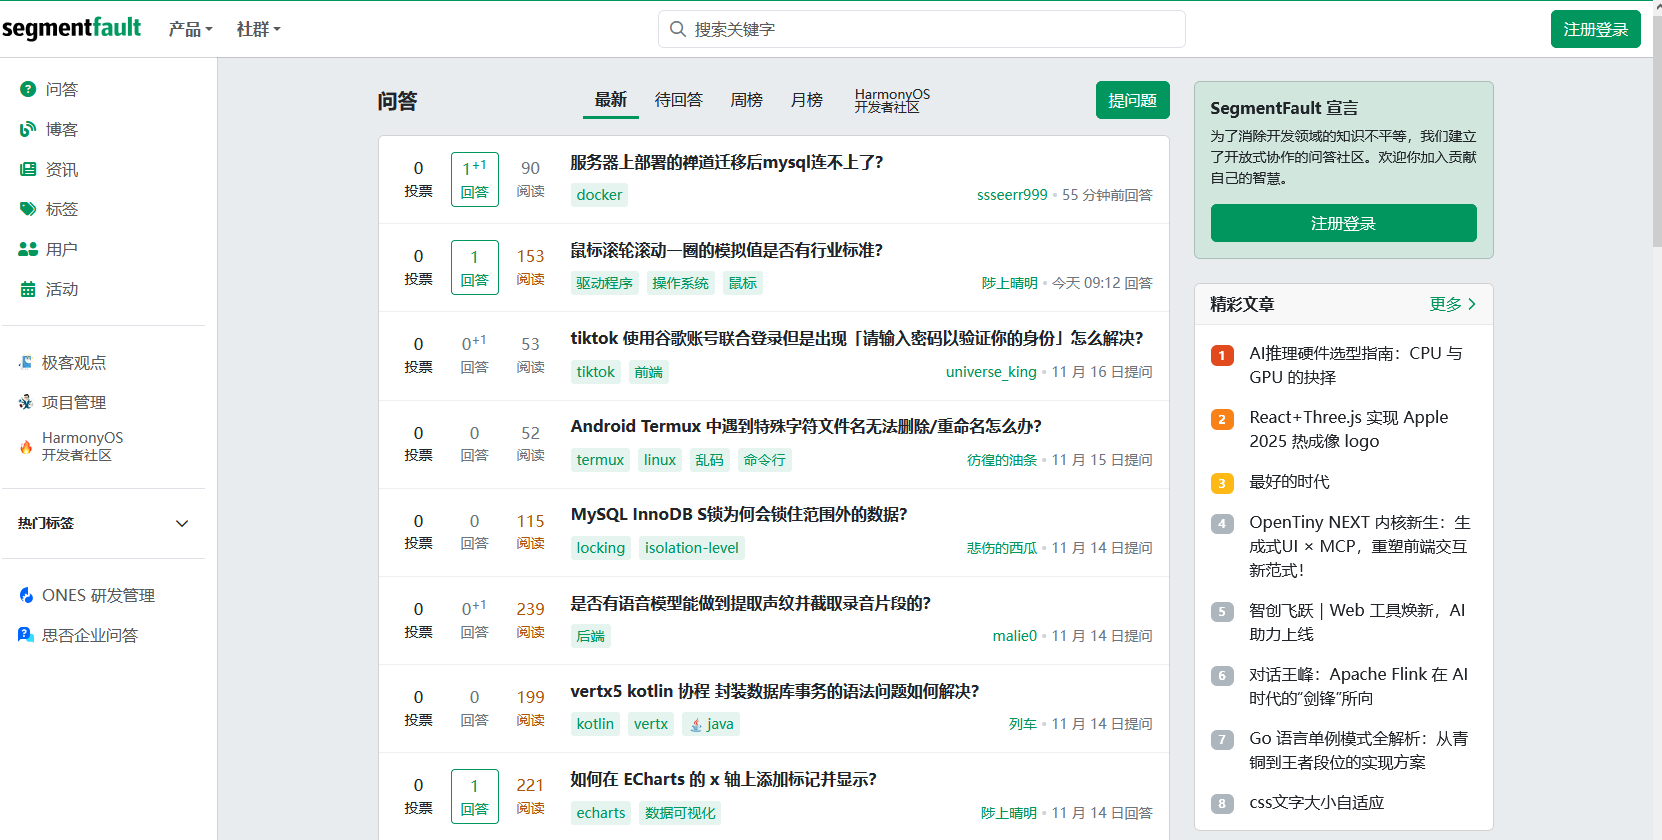Screen dimensions: 1662x840
Task: Open article React+Three.js 实现 Apple 热成像 logo
Action: (1348, 429)
